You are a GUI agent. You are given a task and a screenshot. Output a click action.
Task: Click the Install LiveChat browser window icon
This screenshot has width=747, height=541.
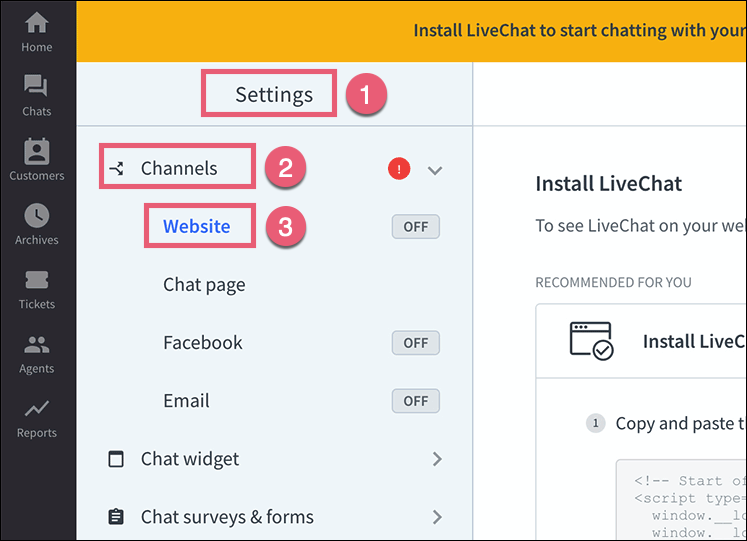click(590, 341)
